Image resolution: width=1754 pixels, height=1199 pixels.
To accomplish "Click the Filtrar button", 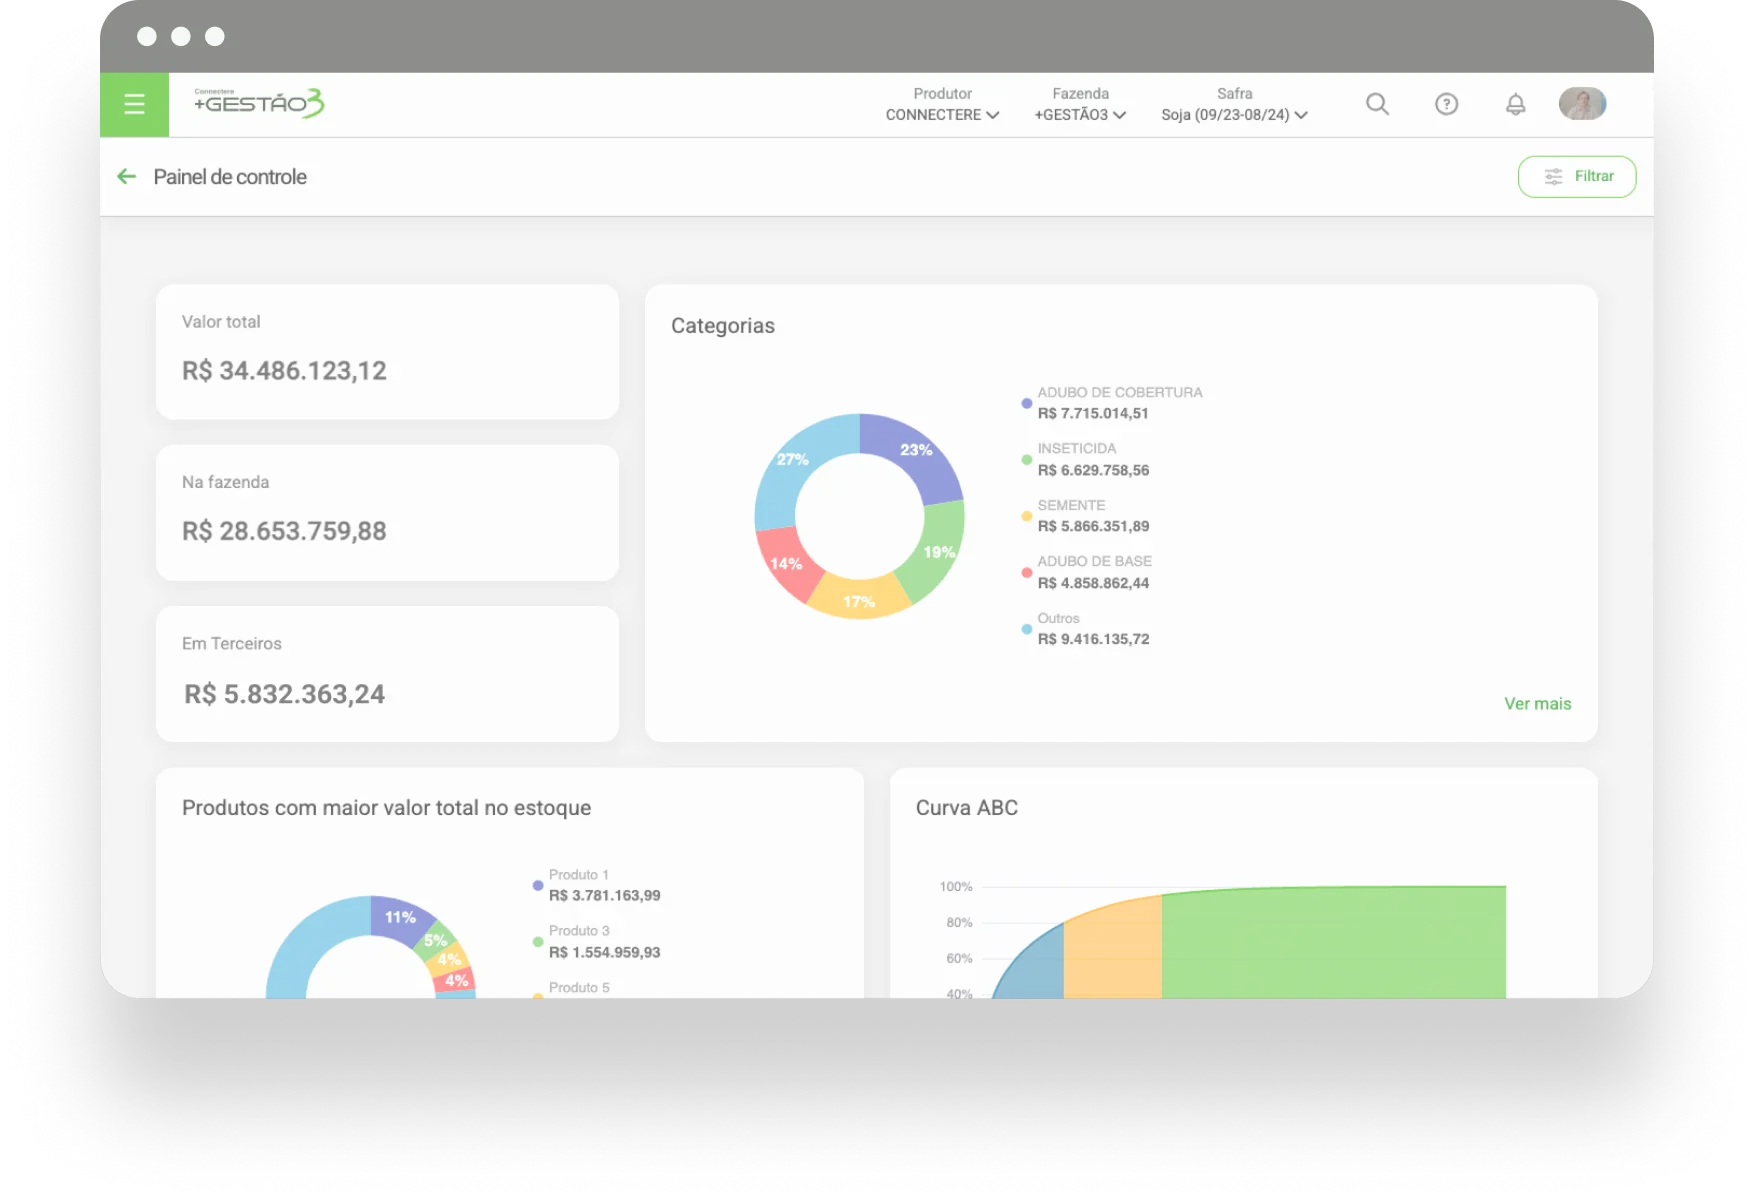I will (x=1576, y=177).
